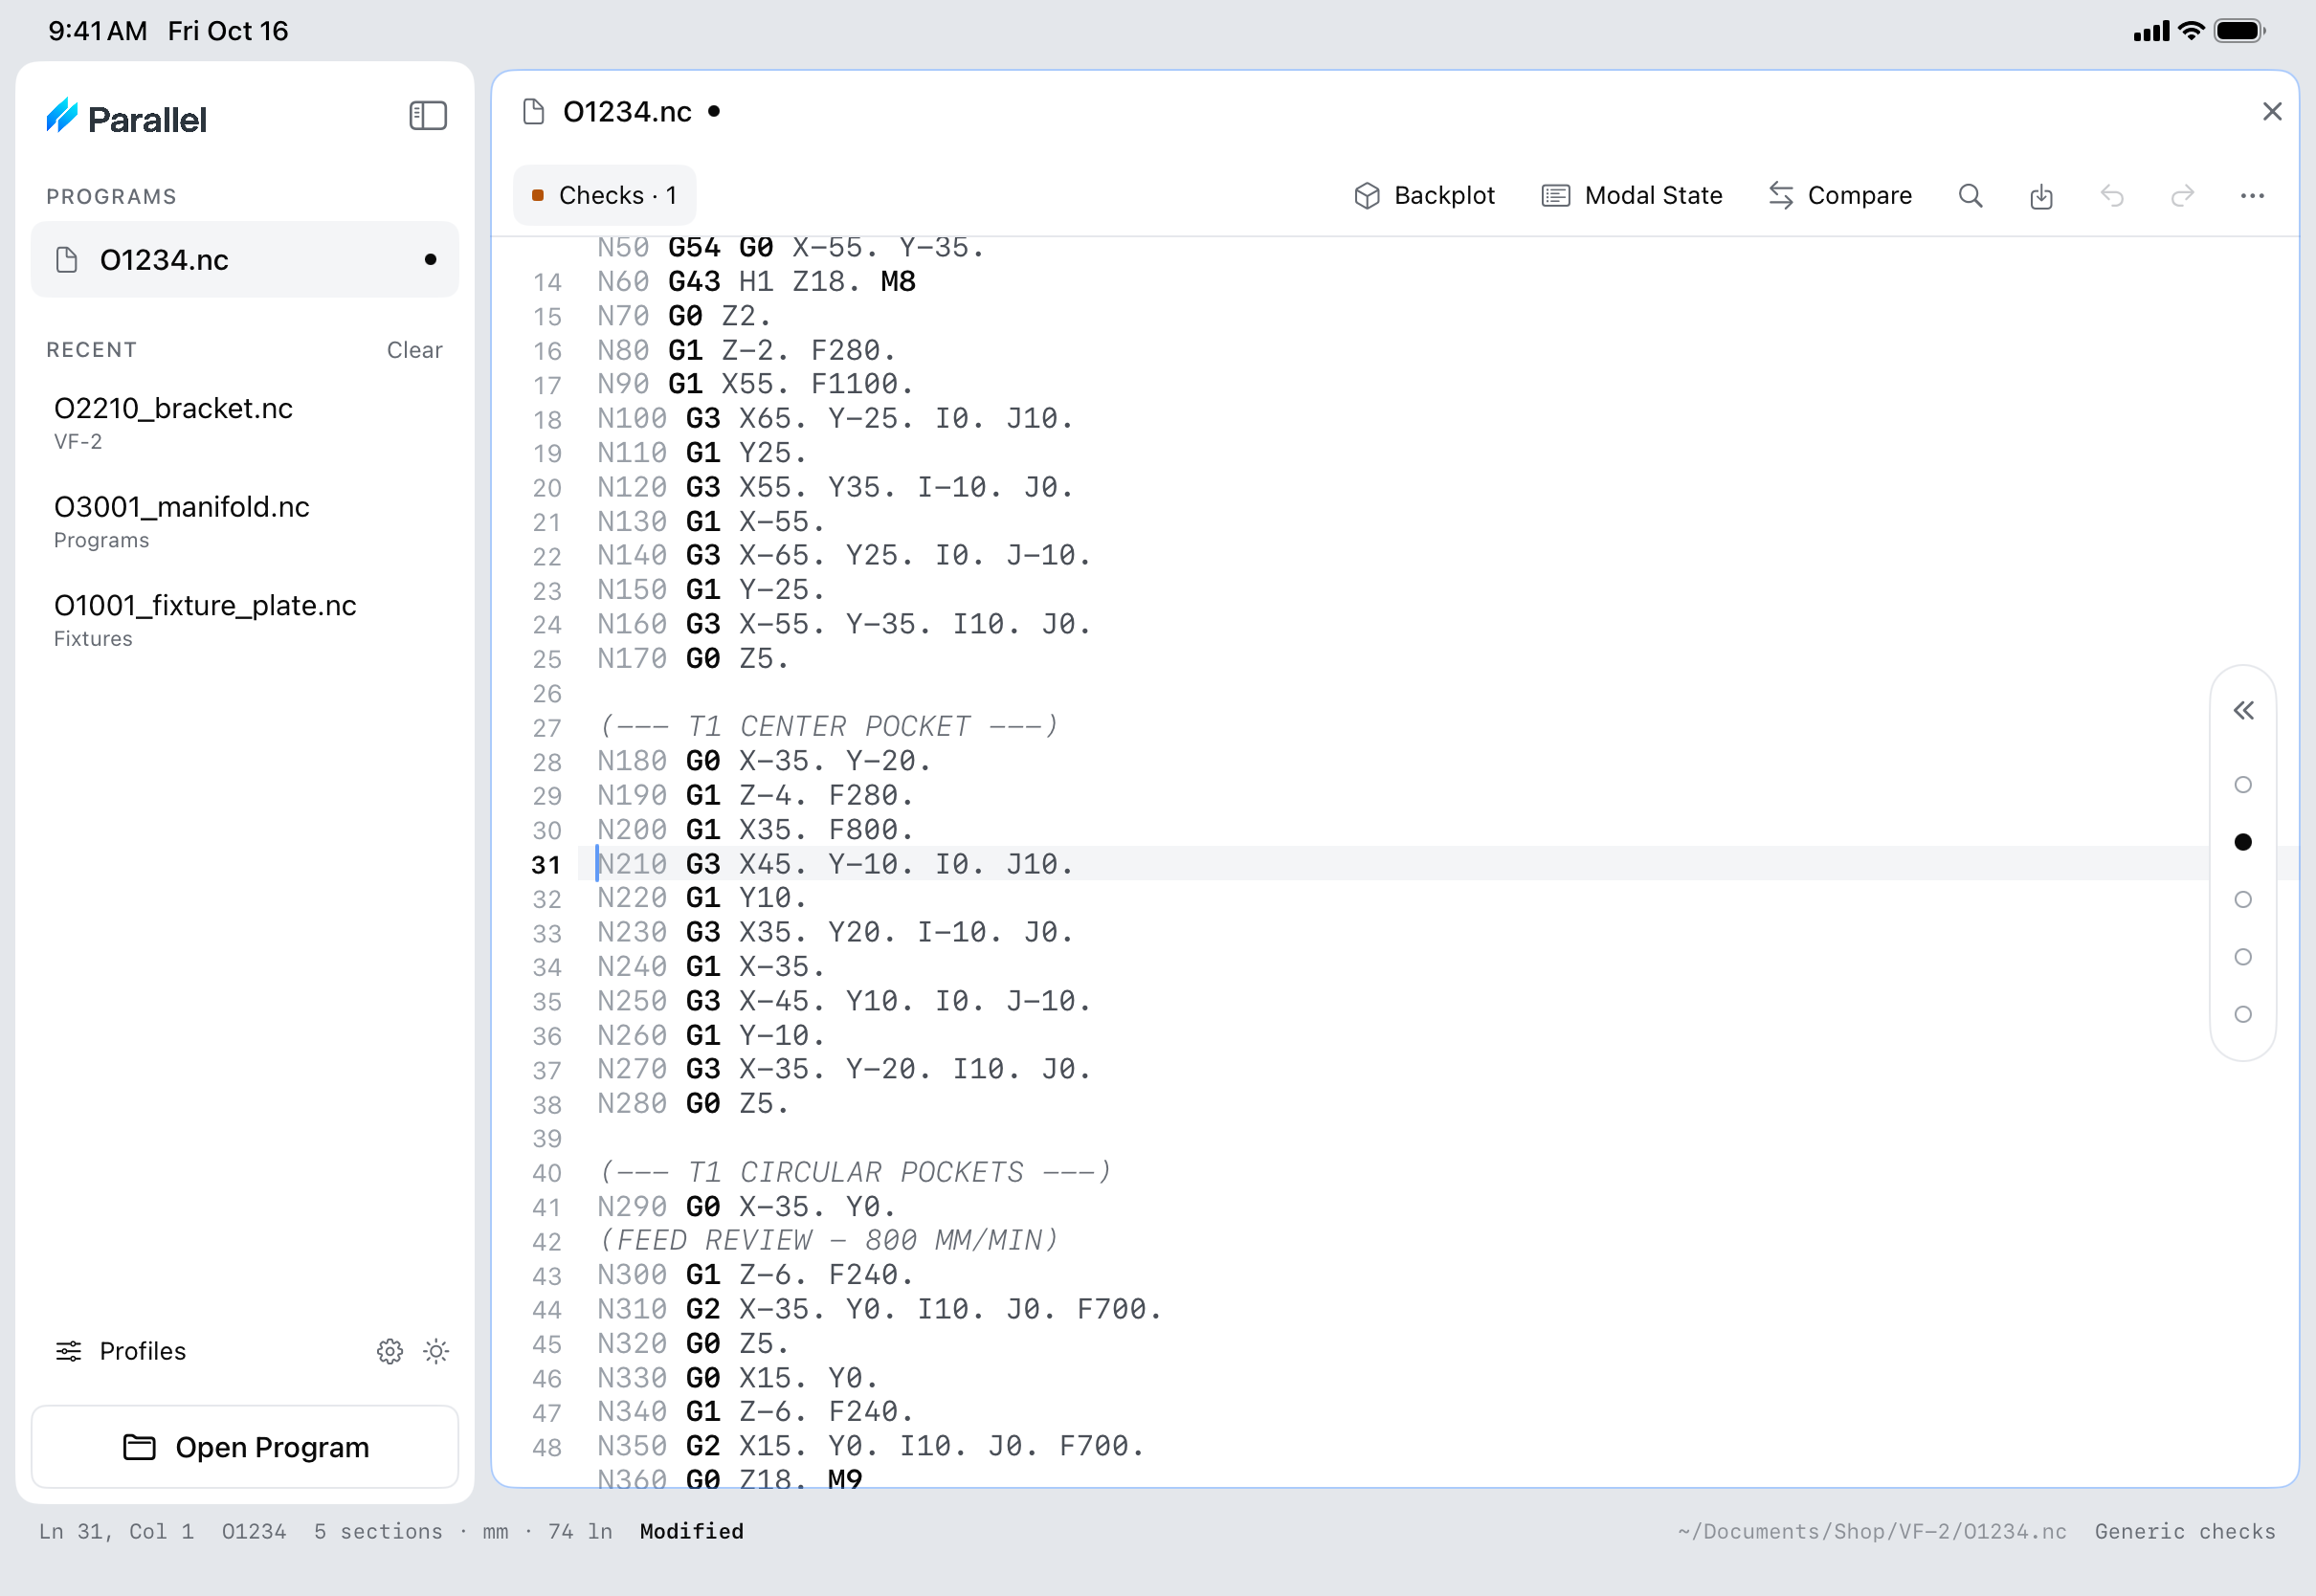The height and width of the screenshot is (1596, 2316).
Task: Click line number 43 in gutter
Action: coord(547,1276)
